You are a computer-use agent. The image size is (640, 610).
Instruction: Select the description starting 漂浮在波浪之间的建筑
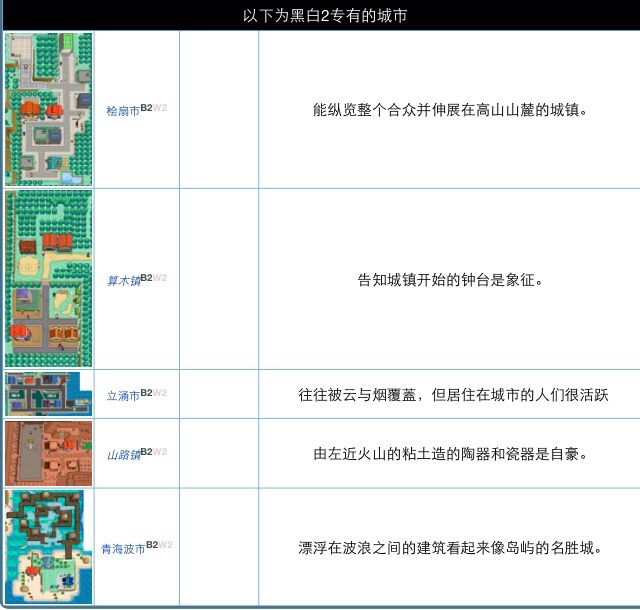(x=450, y=548)
